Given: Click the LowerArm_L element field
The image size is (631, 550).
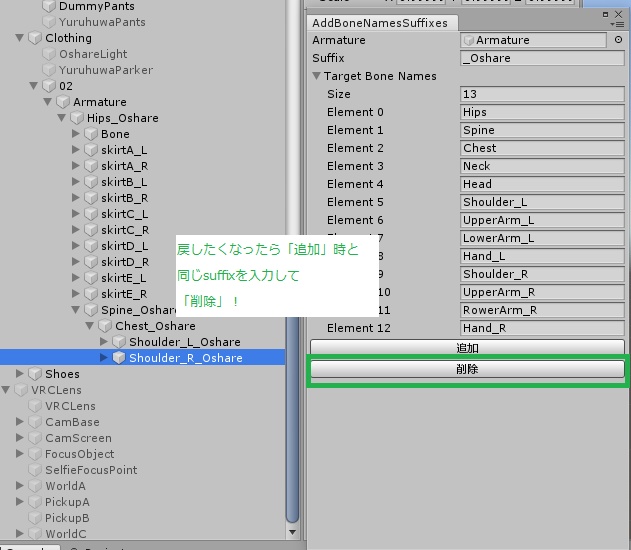Looking at the screenshot, I should (x=542, y=238).
